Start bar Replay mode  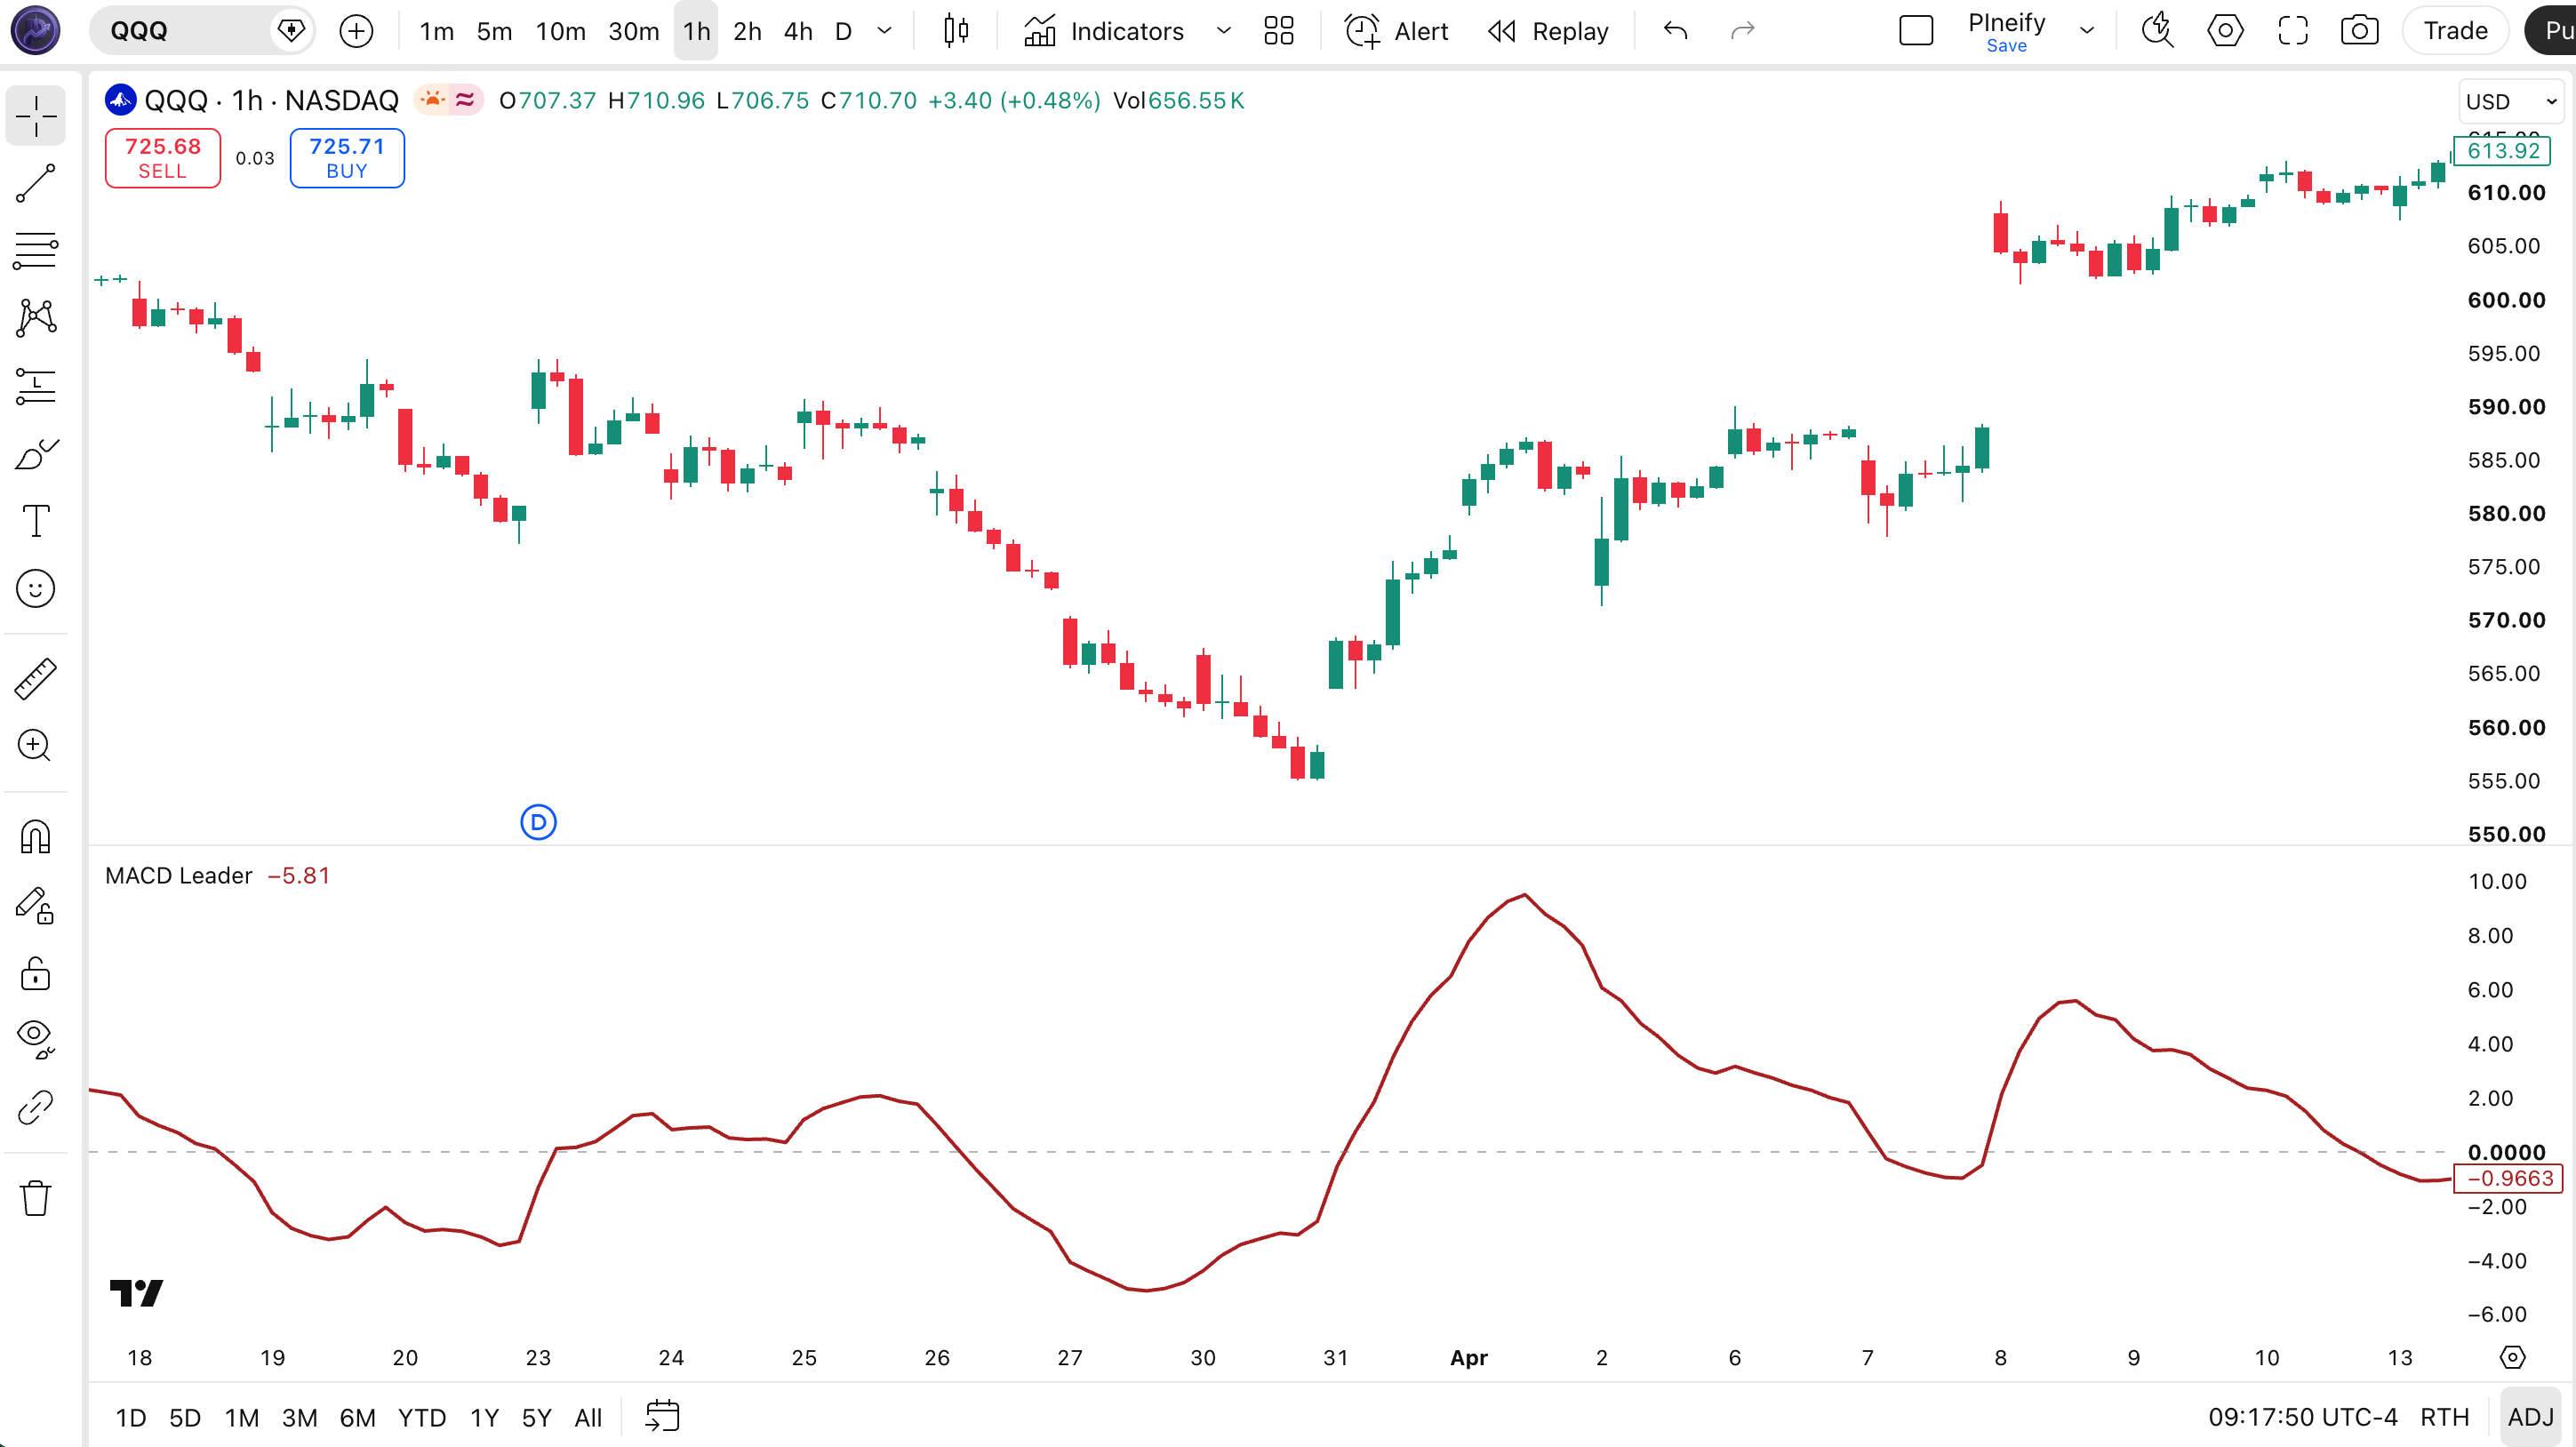point(1548,31)
